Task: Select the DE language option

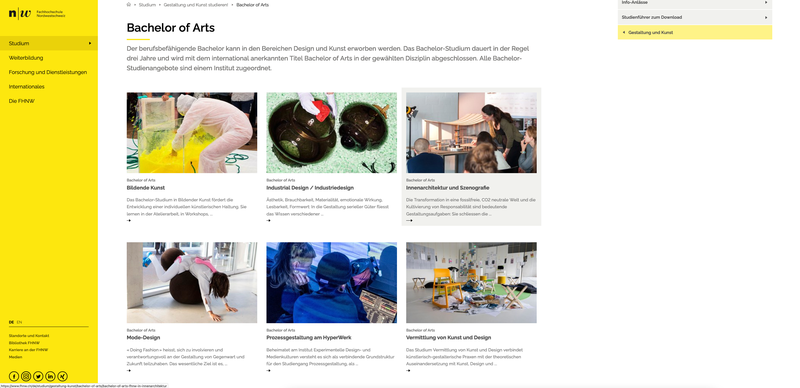Action: pyautogui.click(x=11, y=322)
